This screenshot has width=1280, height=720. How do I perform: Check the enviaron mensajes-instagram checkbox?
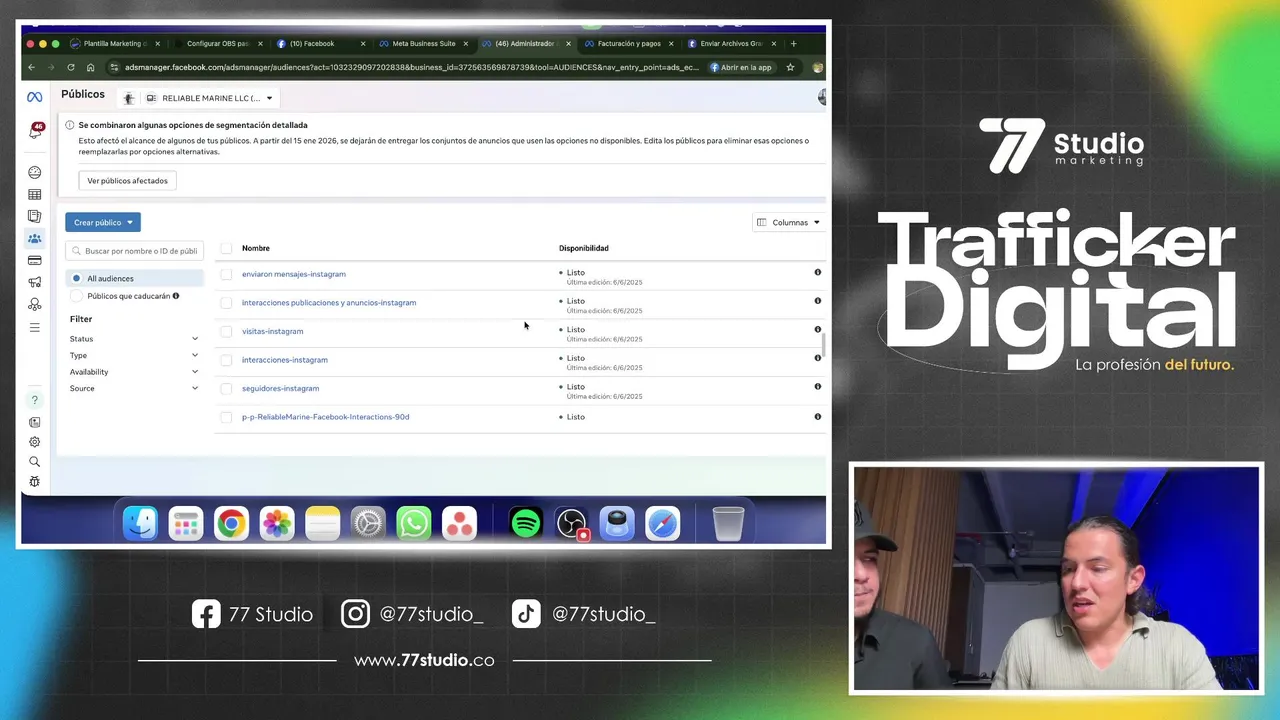point(226,274)
